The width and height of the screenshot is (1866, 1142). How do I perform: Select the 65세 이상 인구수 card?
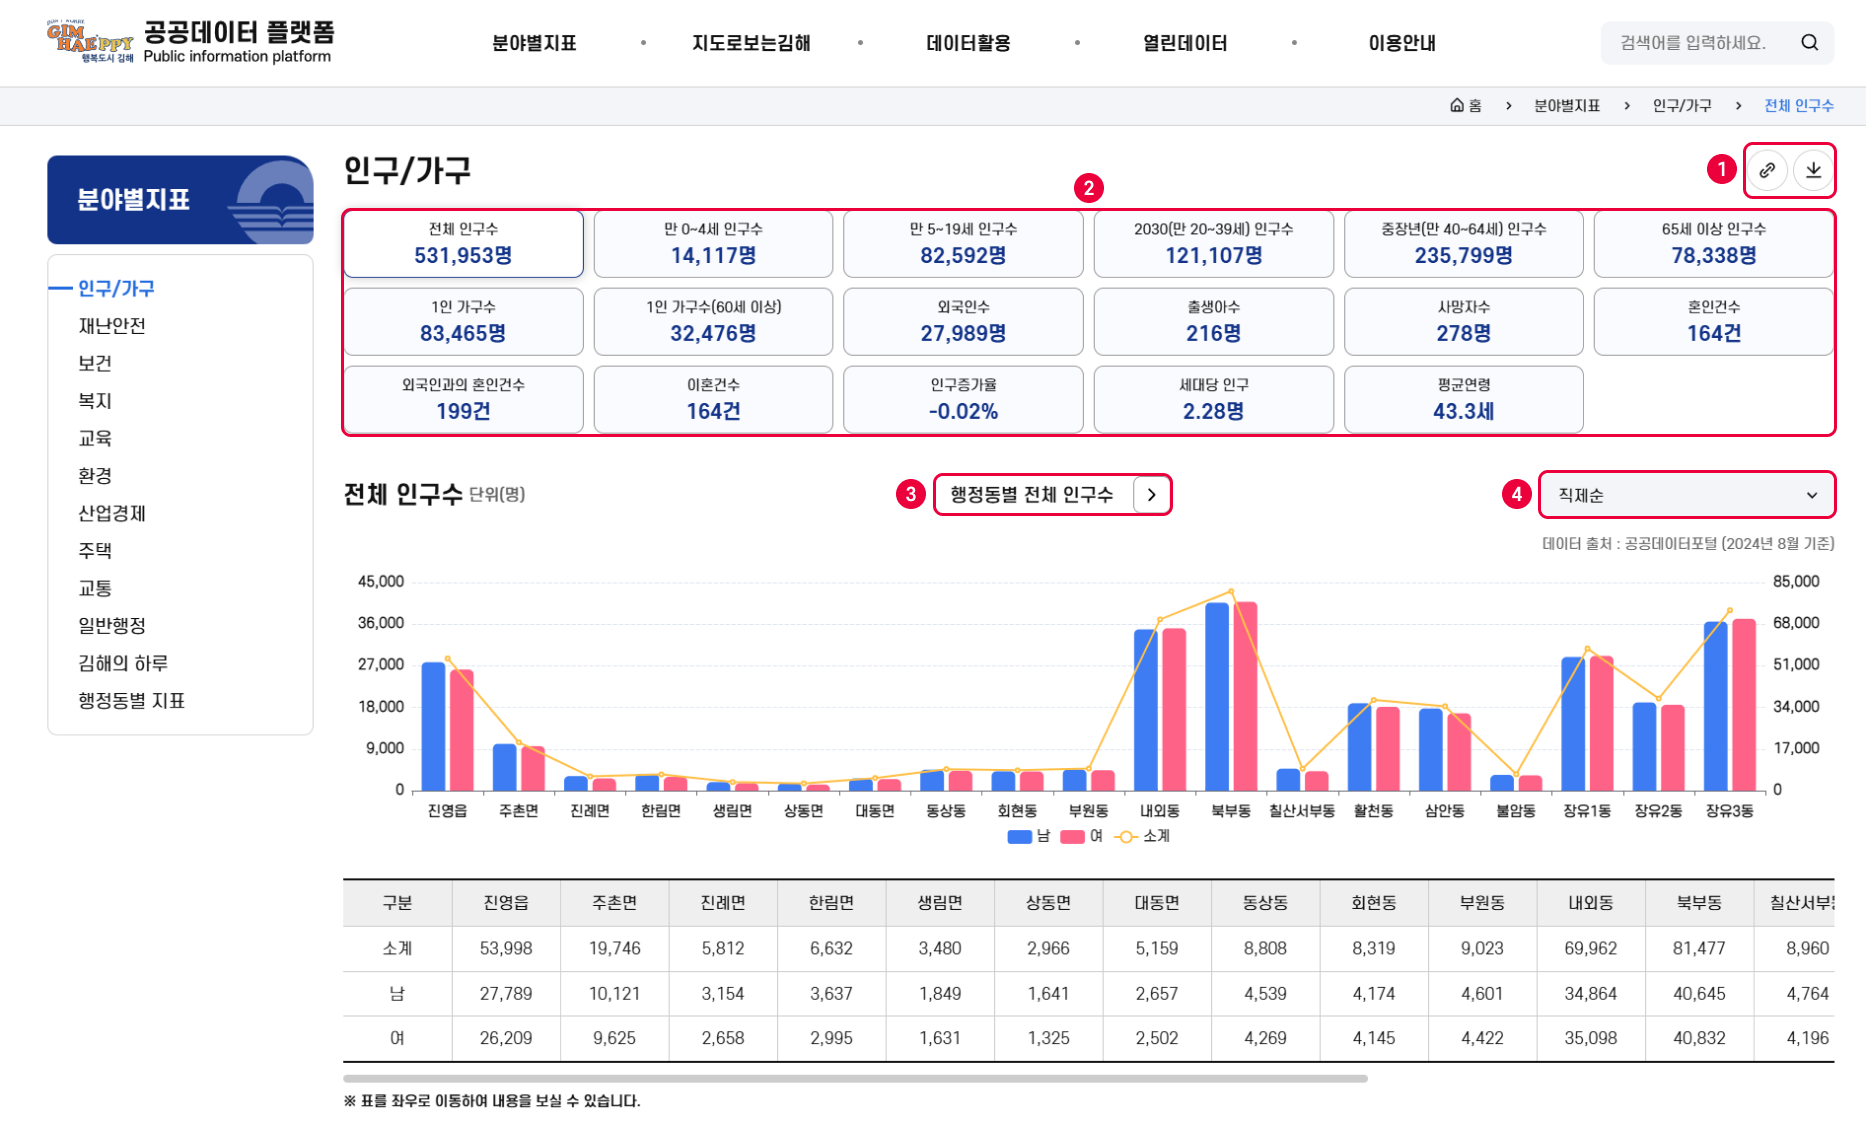pyautogui.click(x=1713, y=243)
